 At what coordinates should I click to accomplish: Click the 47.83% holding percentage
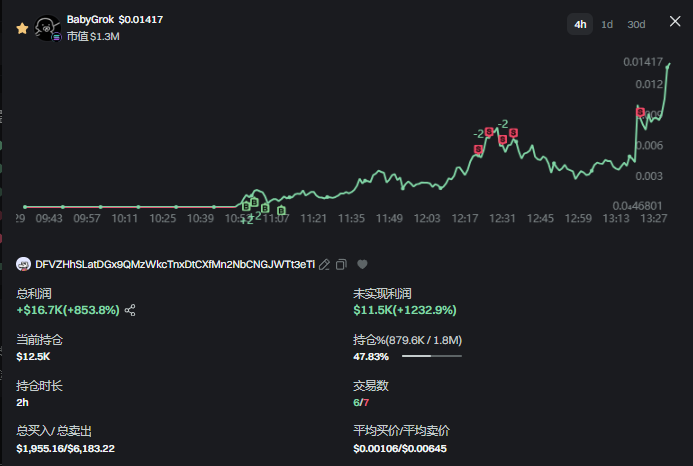pyautogui.click(x=371, y=356)
